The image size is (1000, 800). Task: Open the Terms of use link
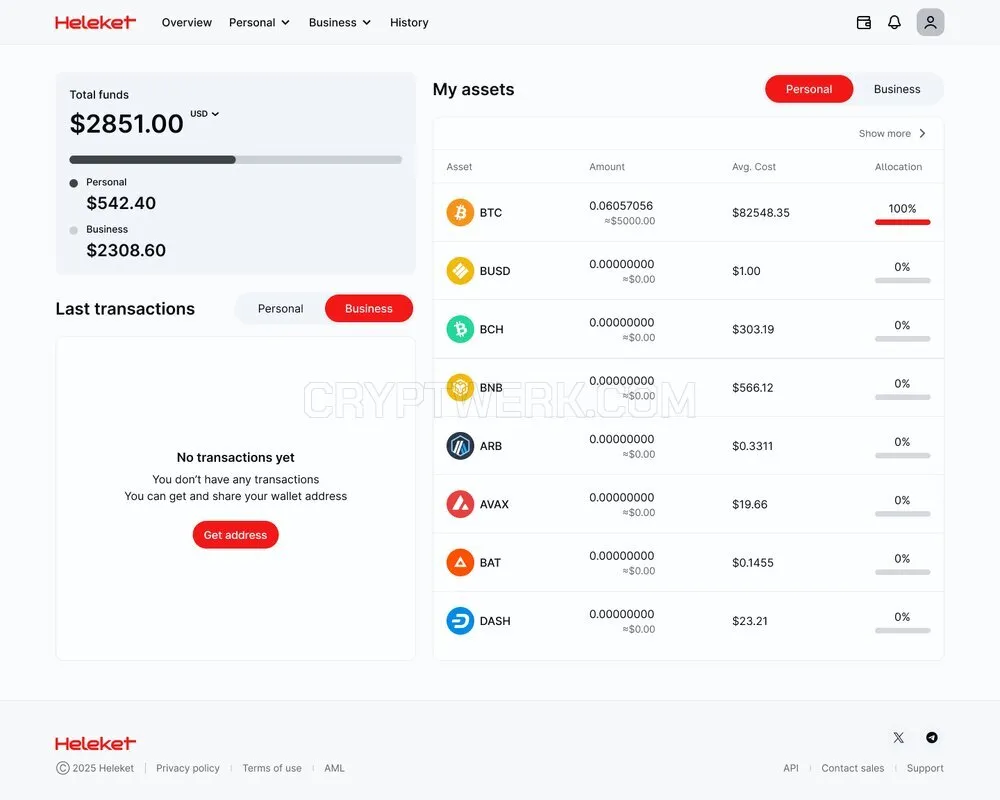click(272, 768)
